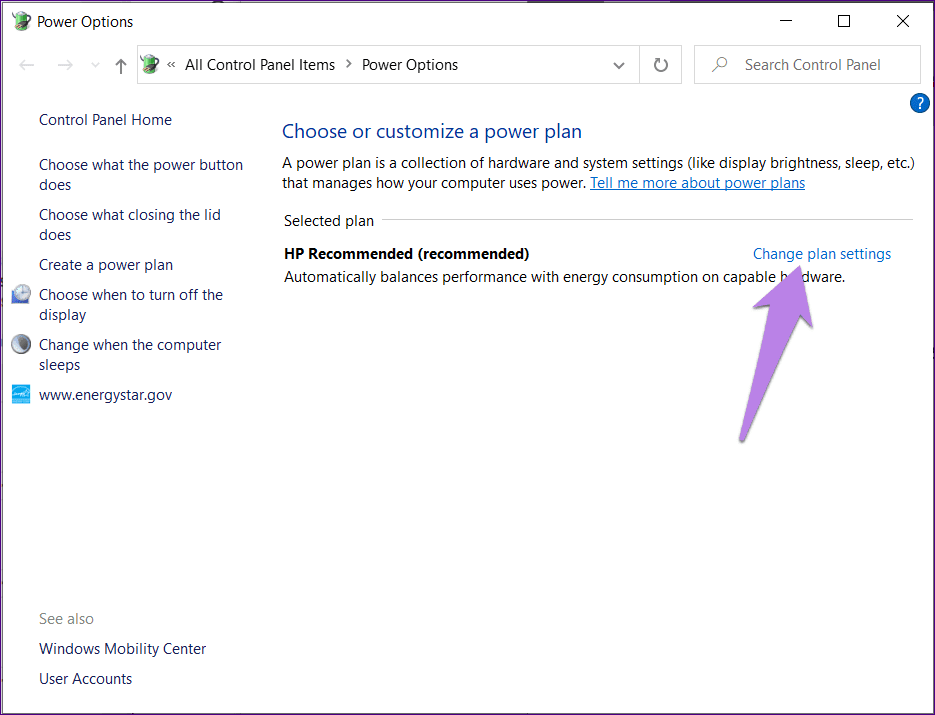This screenshot has height=715, width=935.
Task: Open Choose what the power button does
Action: click(141, 175)
